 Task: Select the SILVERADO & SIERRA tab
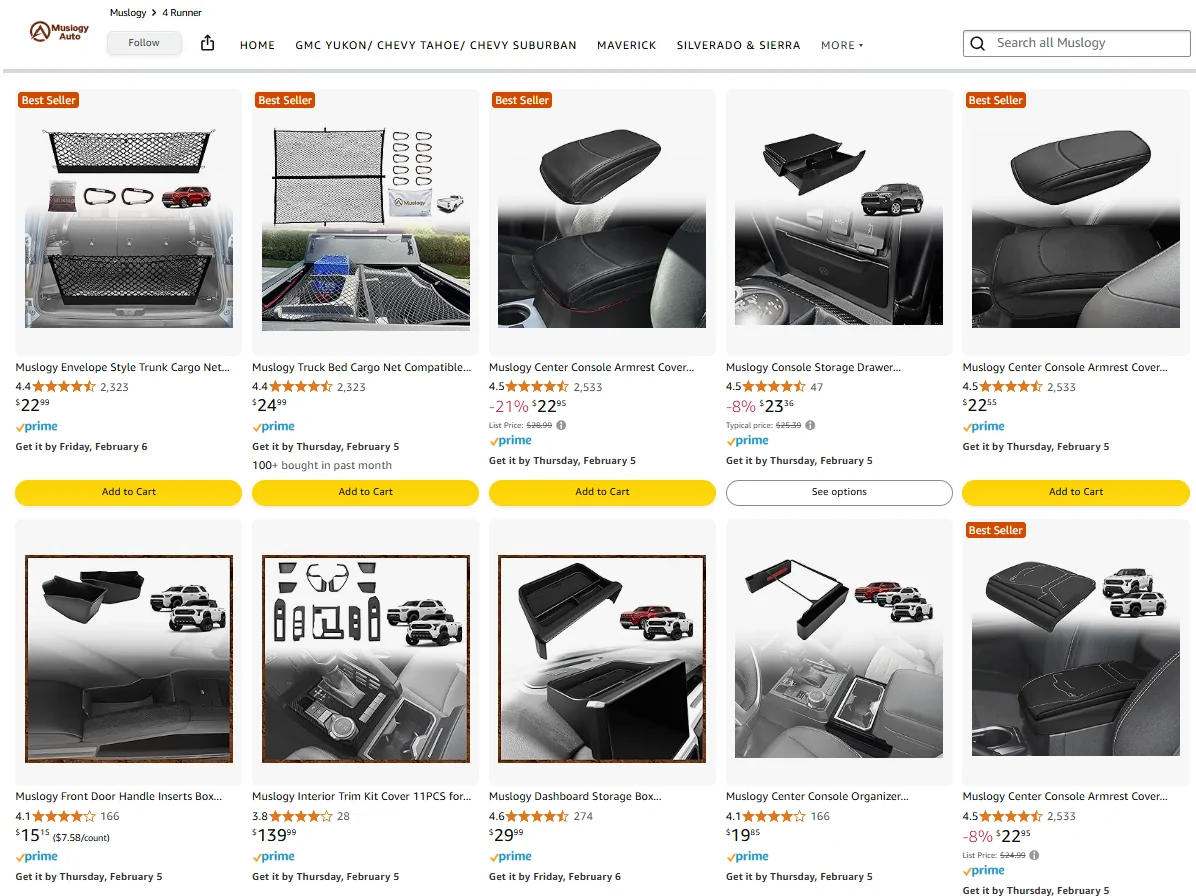coord(738,45)
